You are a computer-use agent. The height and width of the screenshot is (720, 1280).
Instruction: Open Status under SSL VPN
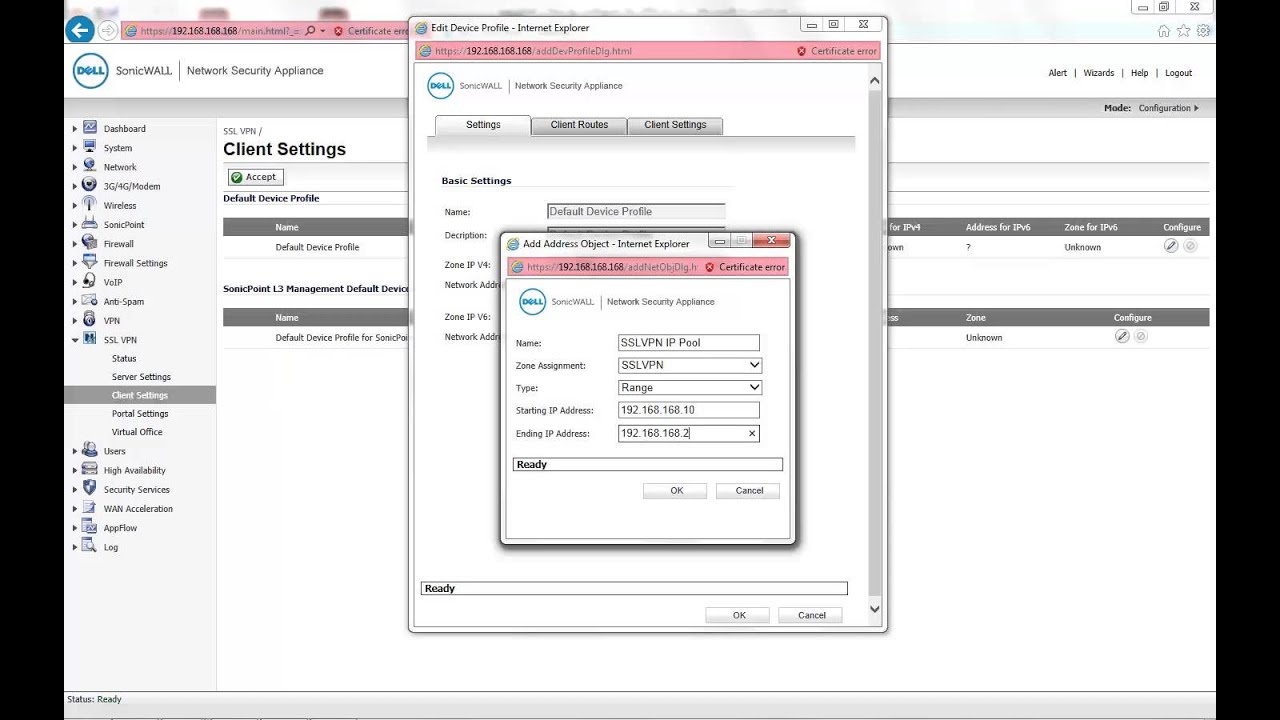coord(124,358)
